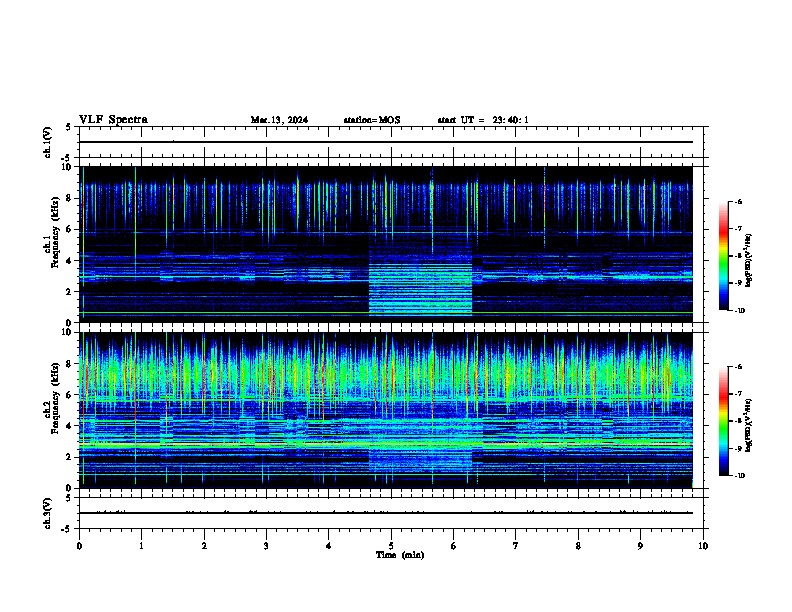
Task: Click the ch.2 spectrogram color scale bar
Action: [x=724, y=421]
